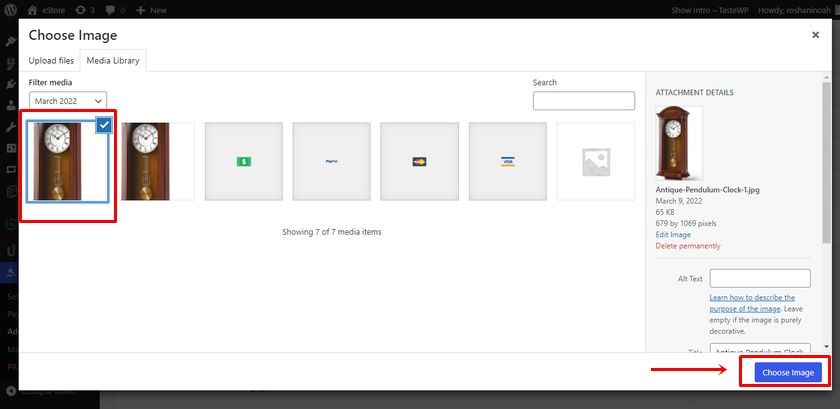840x409 pixels.
Task: Select the second pendulum clock thumbnail
Action: 156,161
